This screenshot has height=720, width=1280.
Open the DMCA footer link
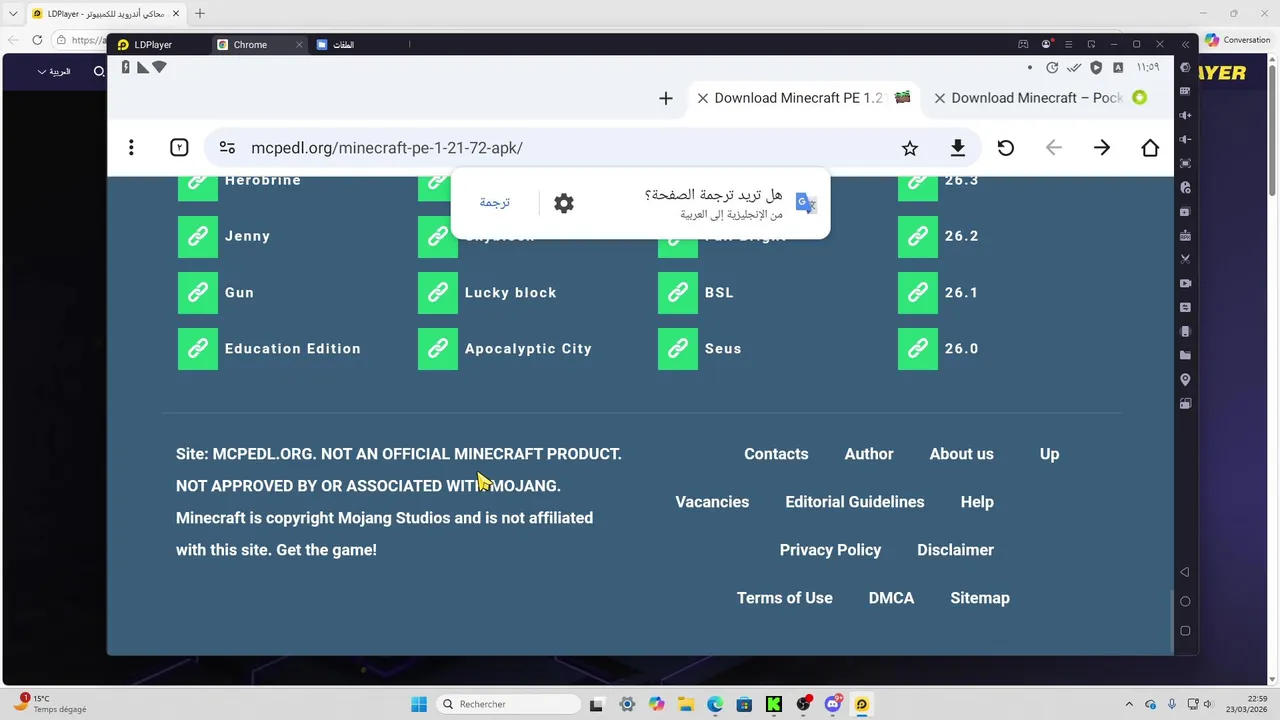click(x=891, y=598)
